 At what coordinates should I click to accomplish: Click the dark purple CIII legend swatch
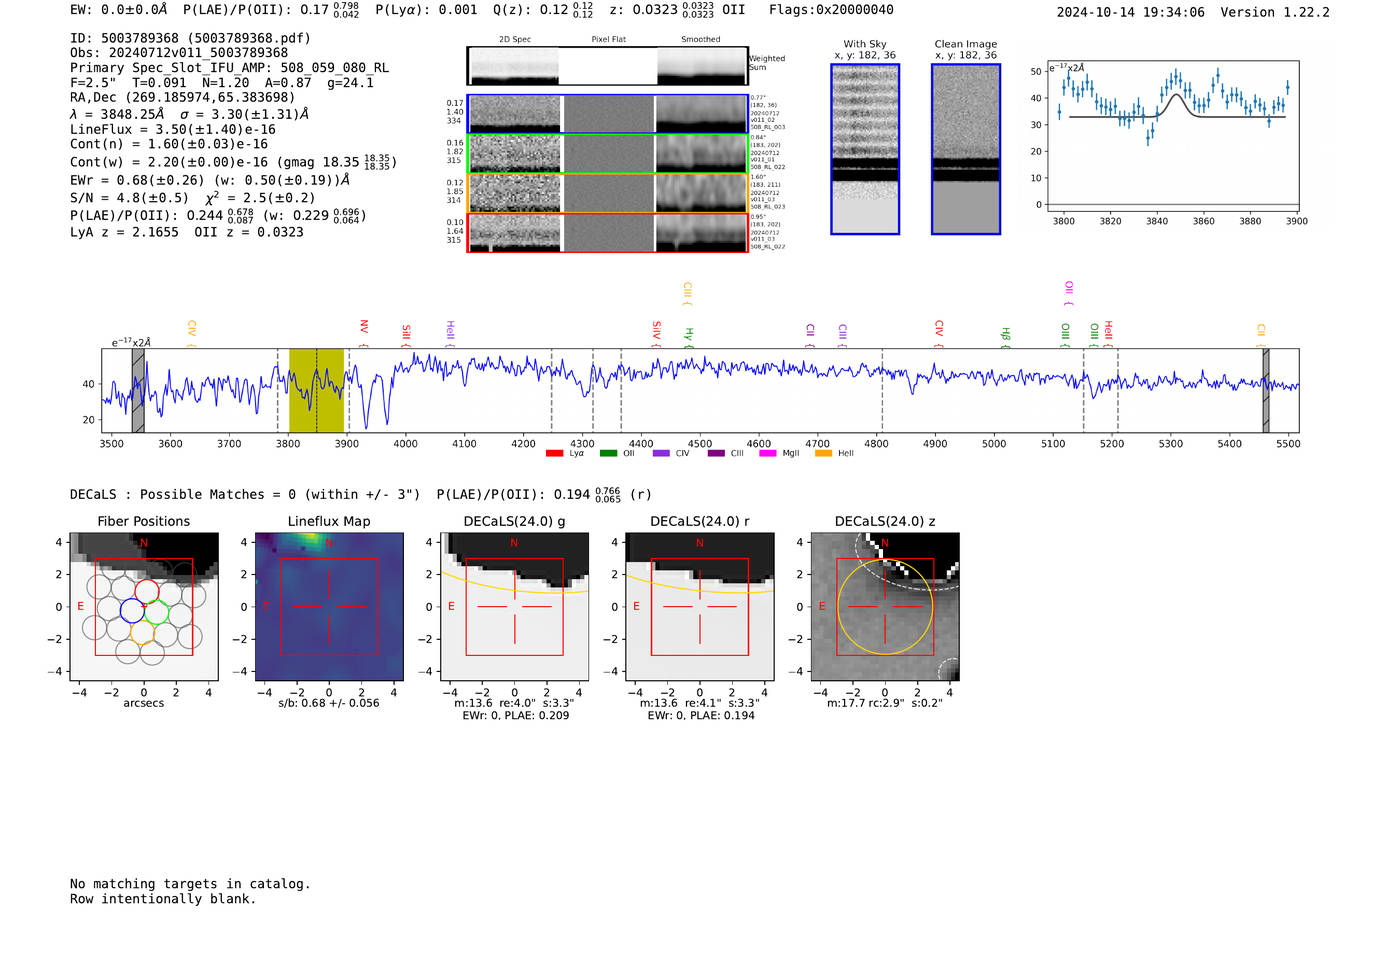coord(716,453)
